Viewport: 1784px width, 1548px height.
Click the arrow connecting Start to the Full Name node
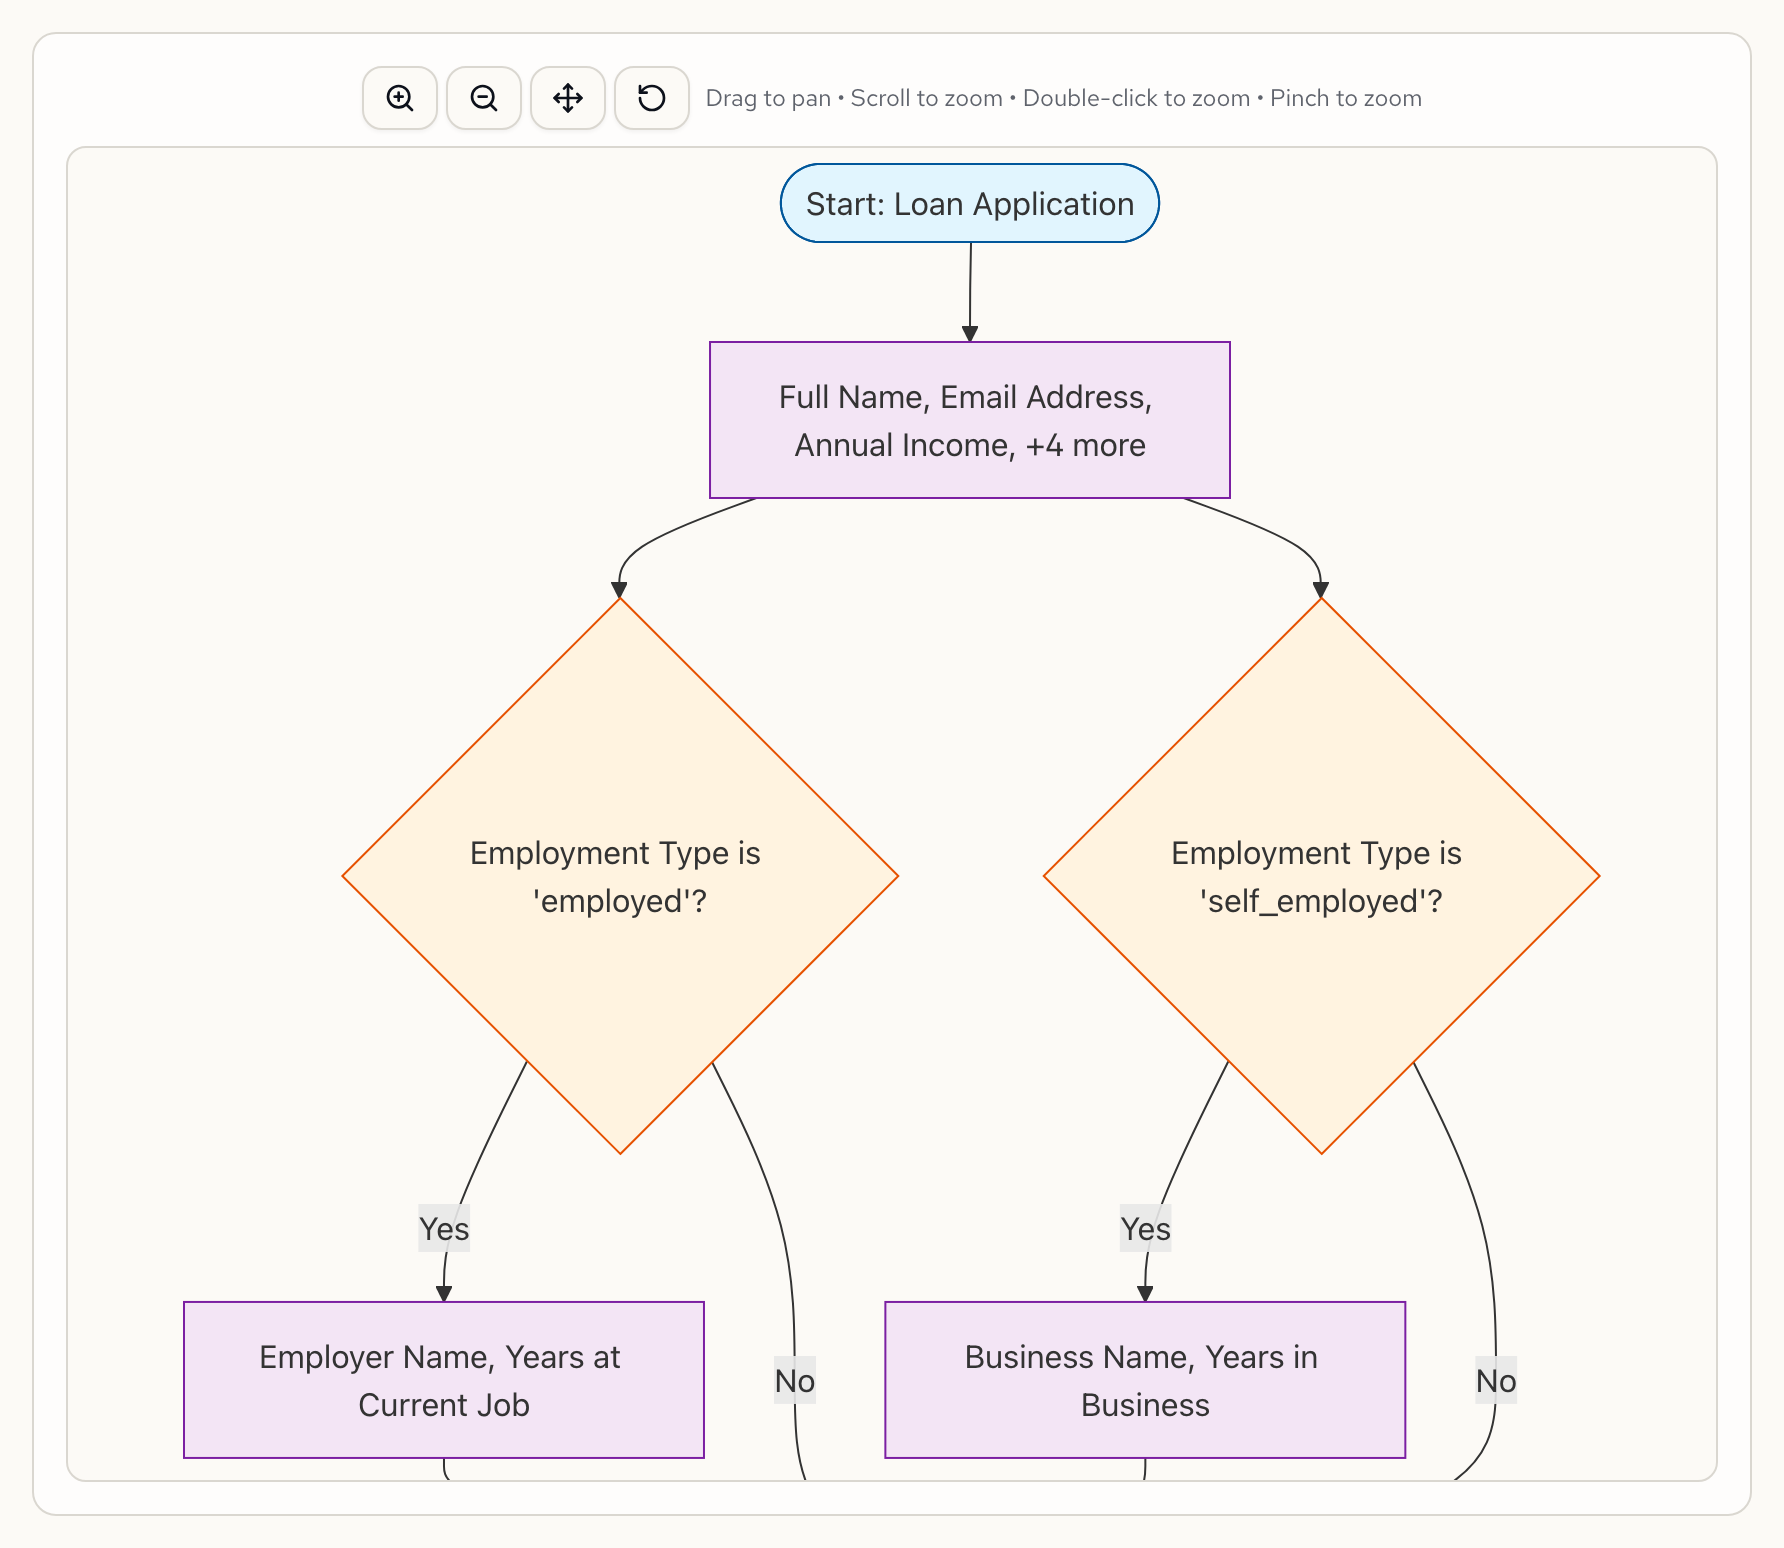[x=970, y=290]
